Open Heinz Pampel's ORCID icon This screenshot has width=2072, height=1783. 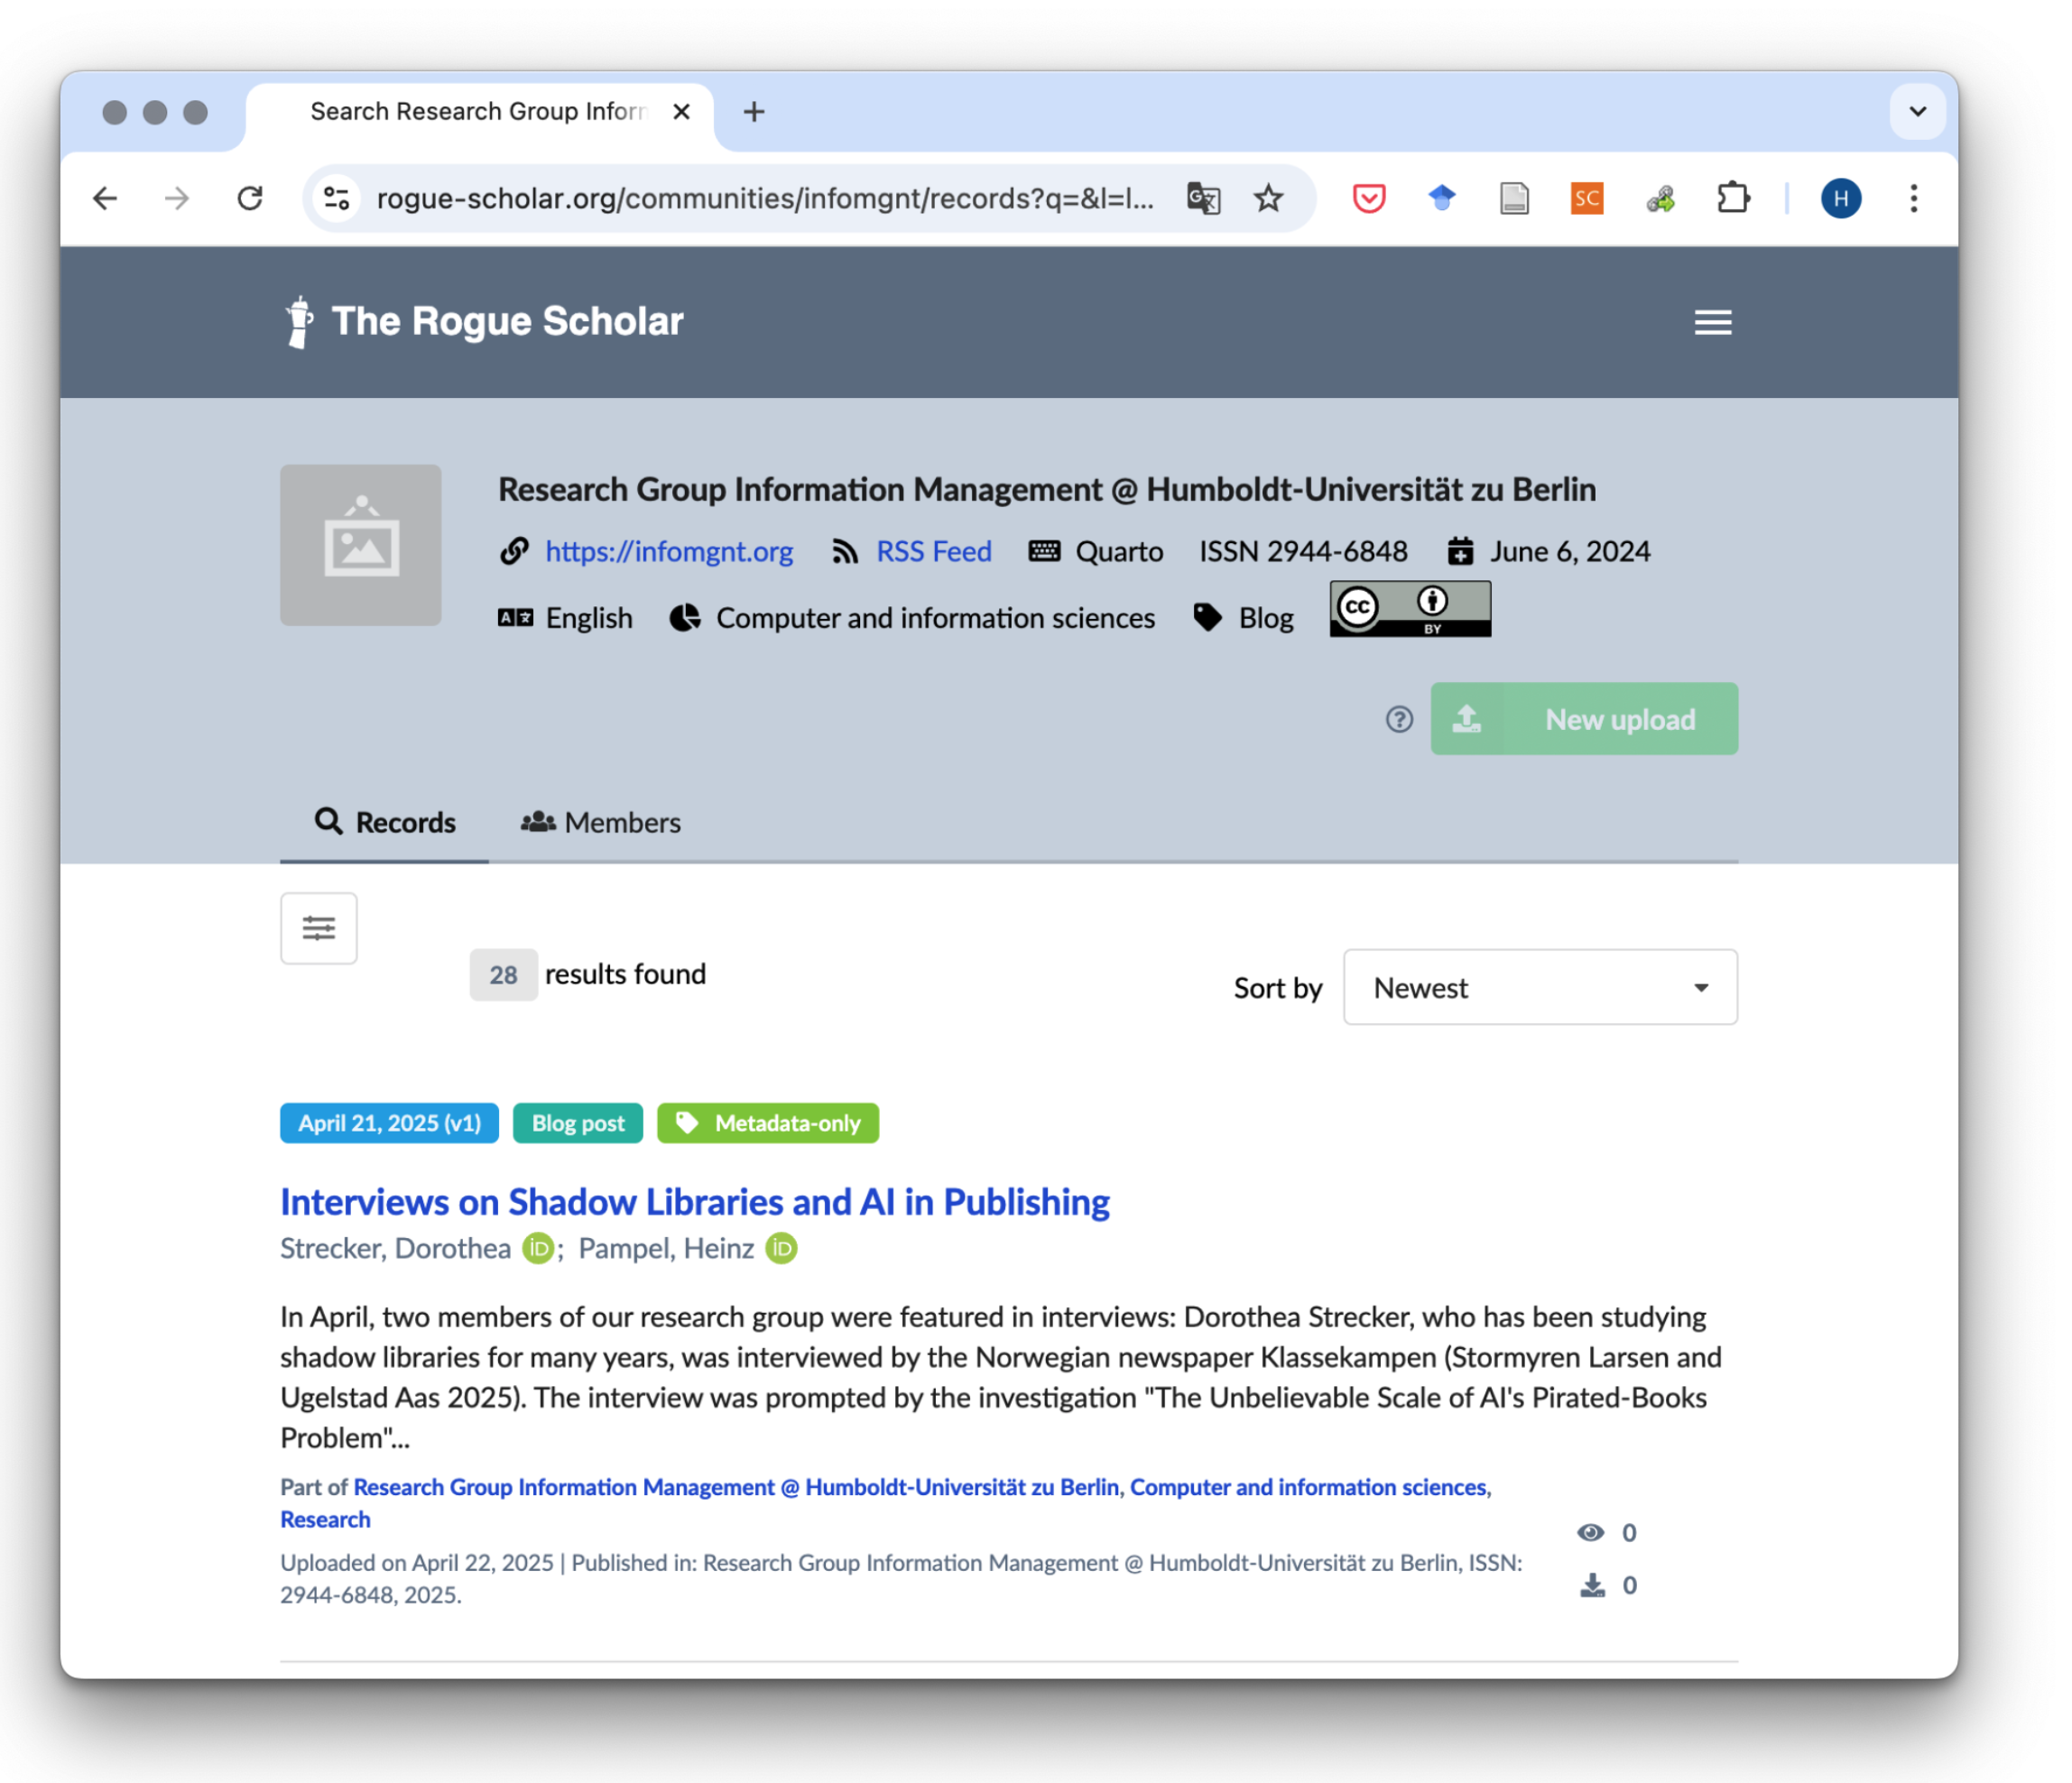pyautogui.click(x=781, y=1249)
